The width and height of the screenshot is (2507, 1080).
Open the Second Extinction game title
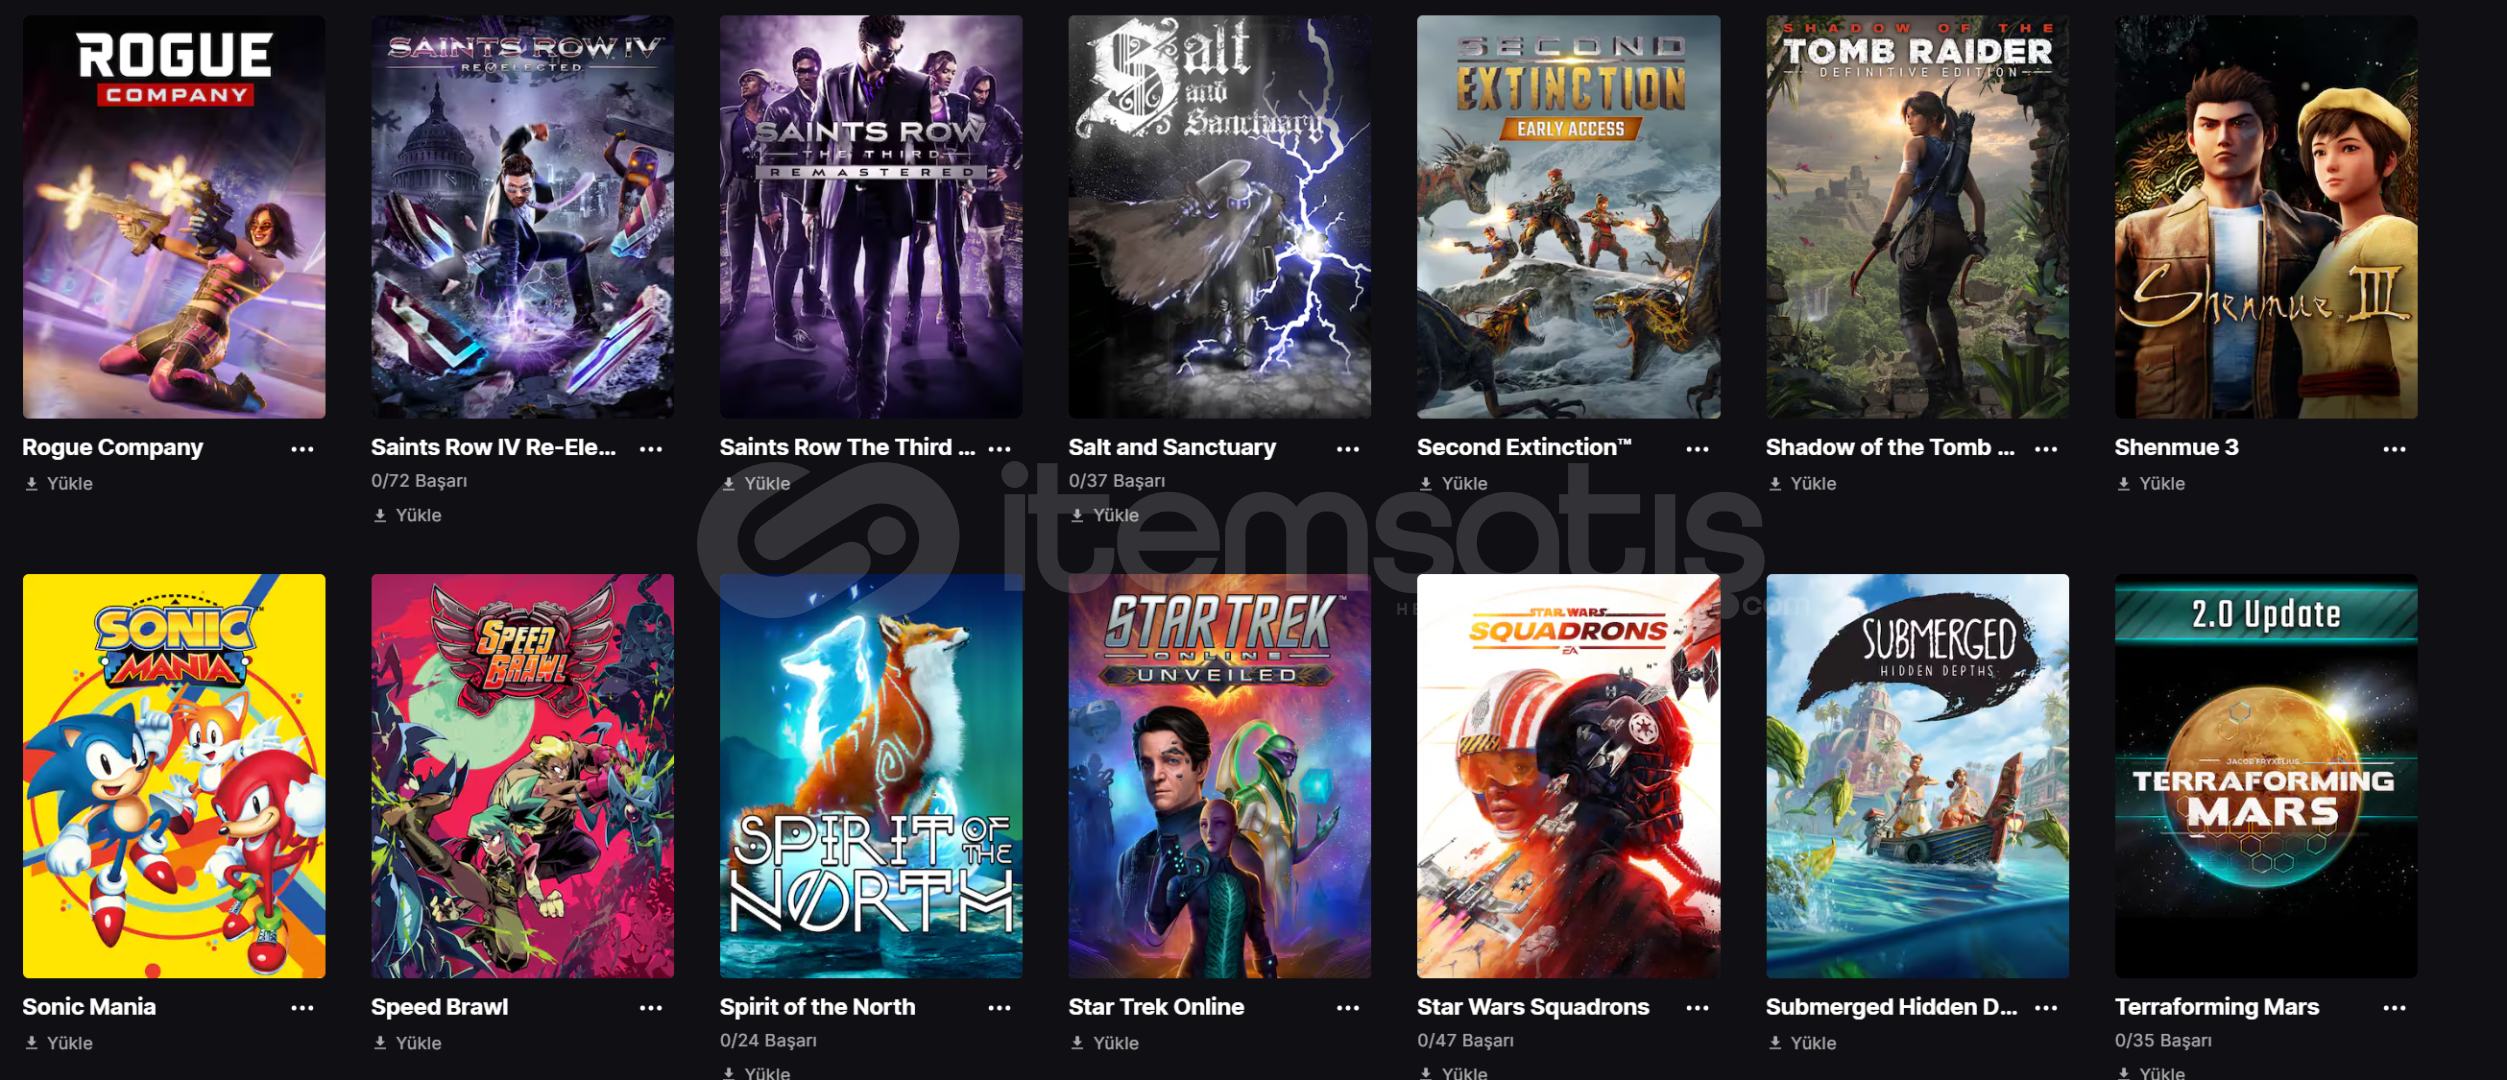pyautogui.click(x=1524, y=447)
